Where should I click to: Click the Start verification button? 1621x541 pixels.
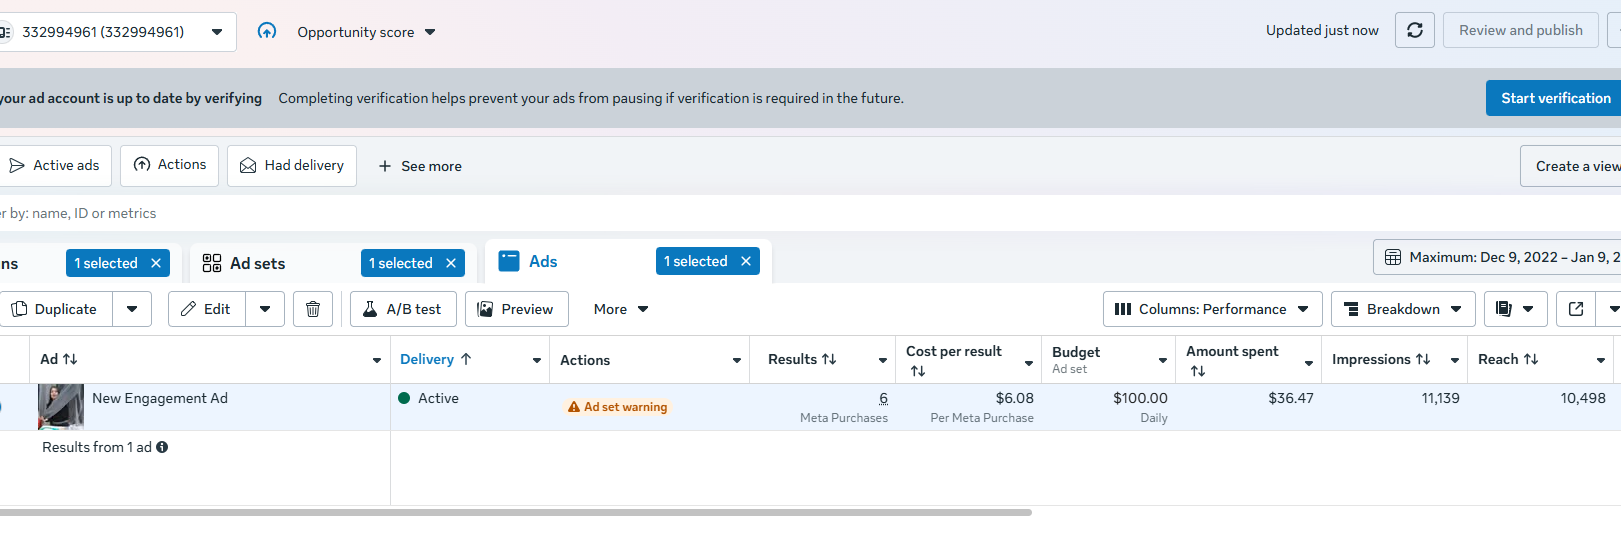(x=1555, y=98)
